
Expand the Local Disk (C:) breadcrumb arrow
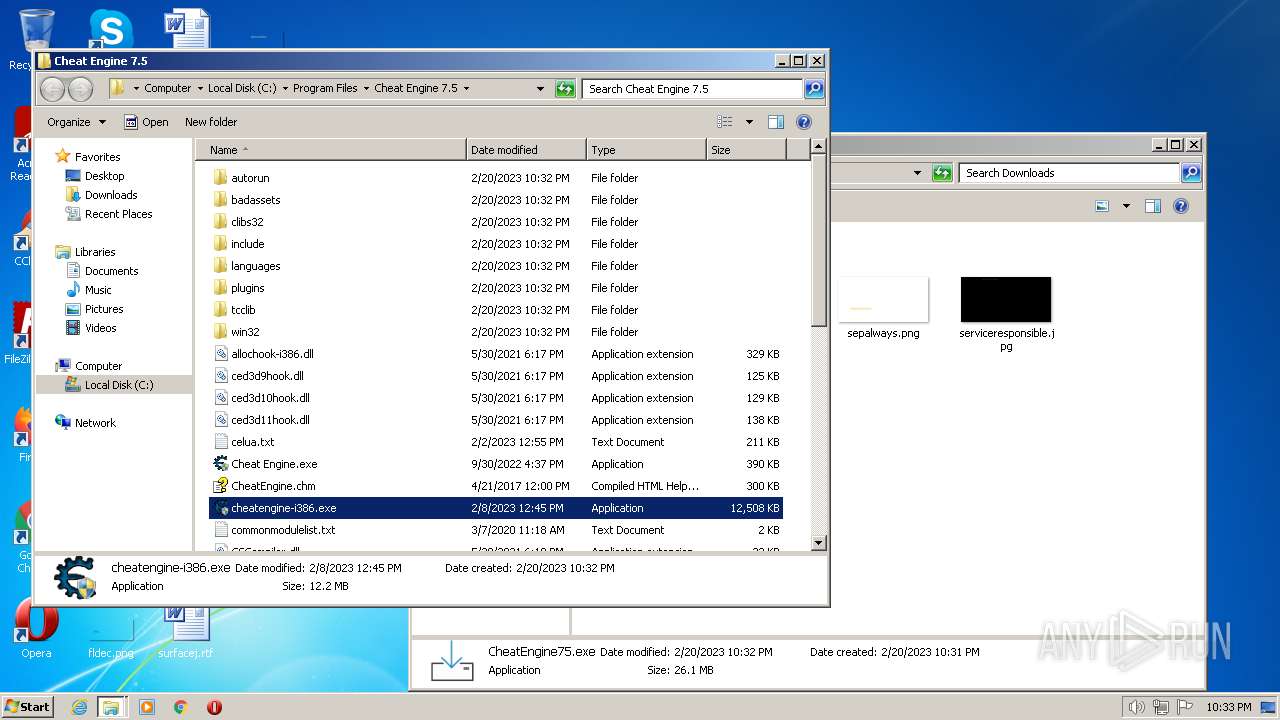tap(285, 88)
